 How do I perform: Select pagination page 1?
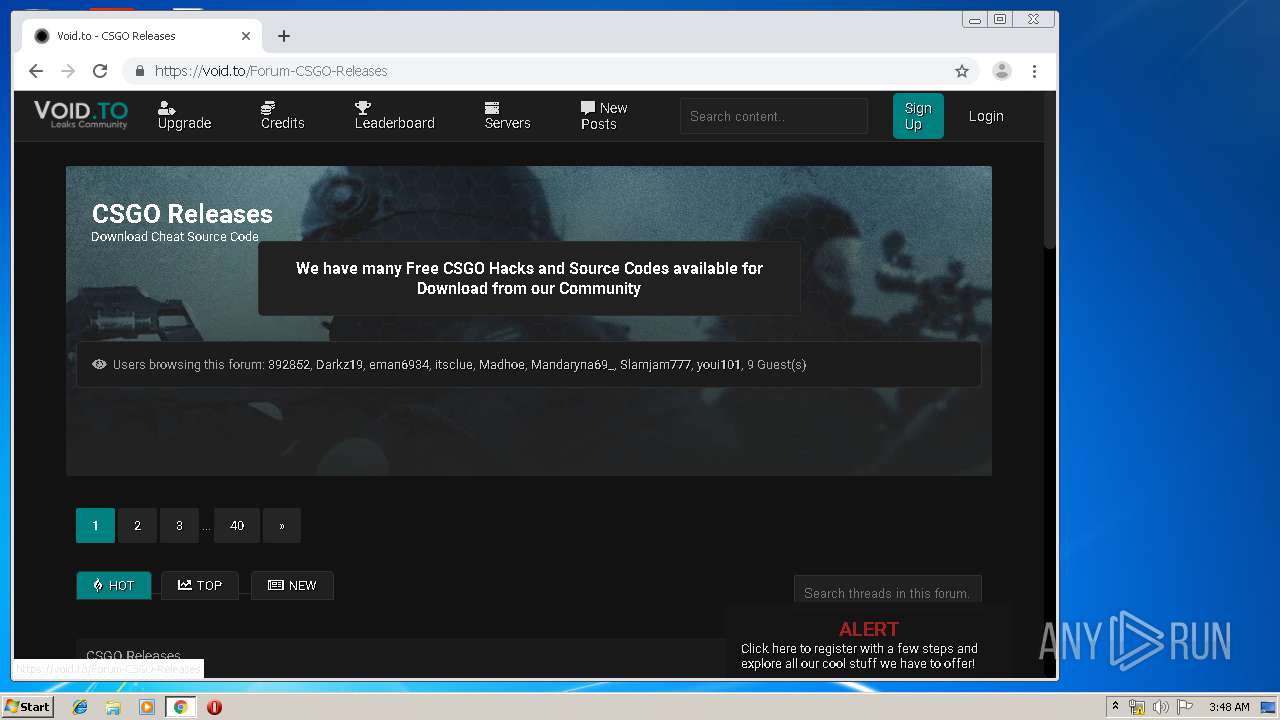click(x=96, y=526)
